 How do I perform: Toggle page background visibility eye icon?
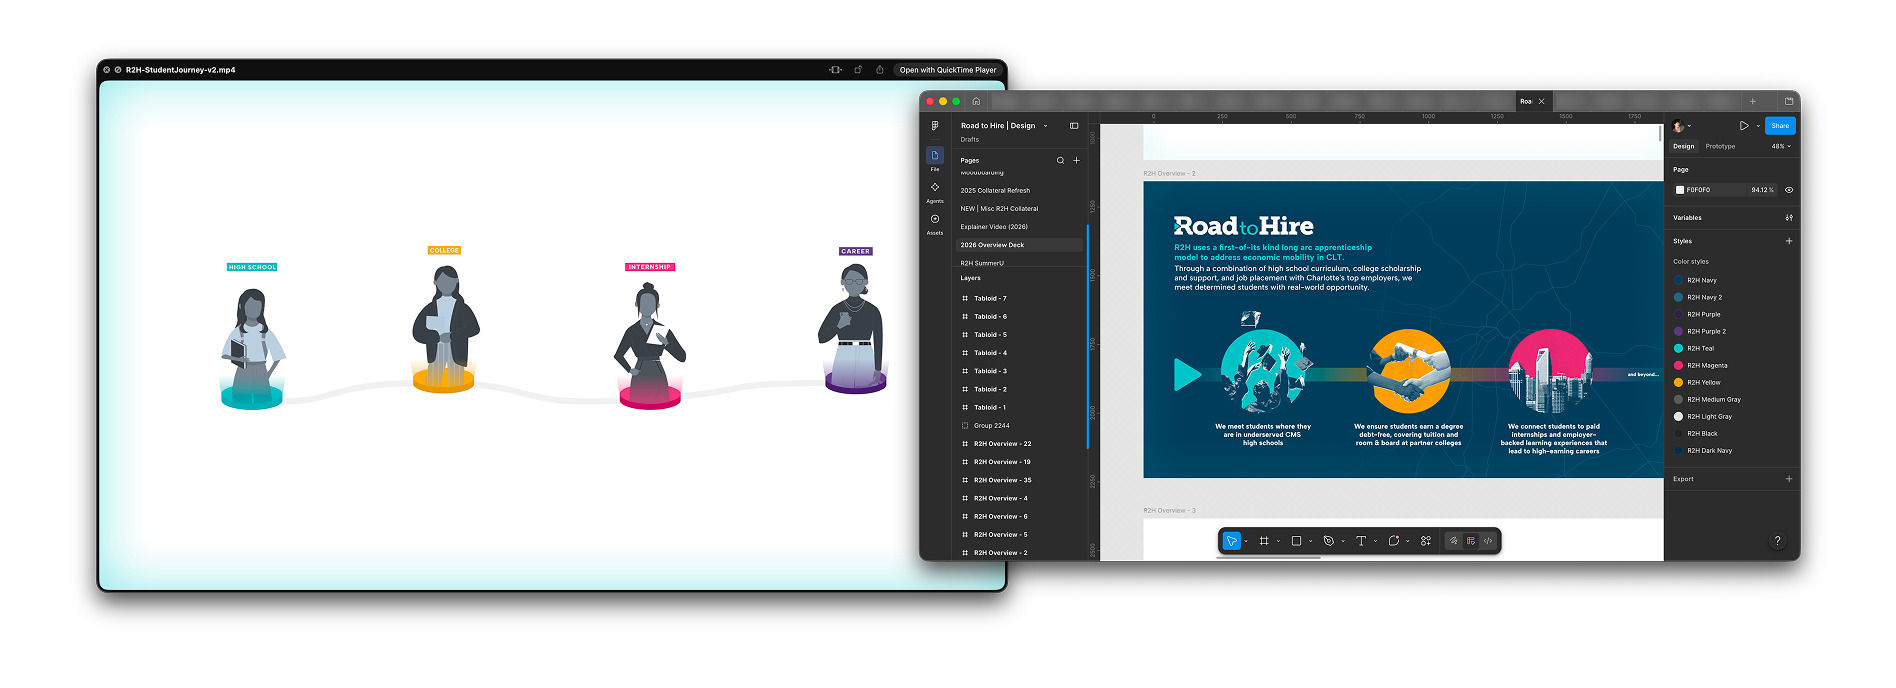tap(1789, 190)
